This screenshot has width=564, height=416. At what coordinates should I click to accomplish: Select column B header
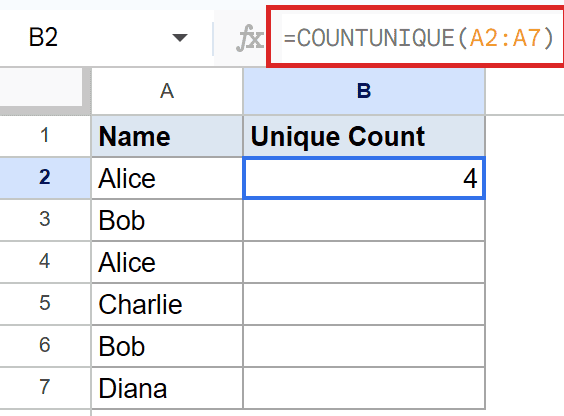[x=364, y=91]
